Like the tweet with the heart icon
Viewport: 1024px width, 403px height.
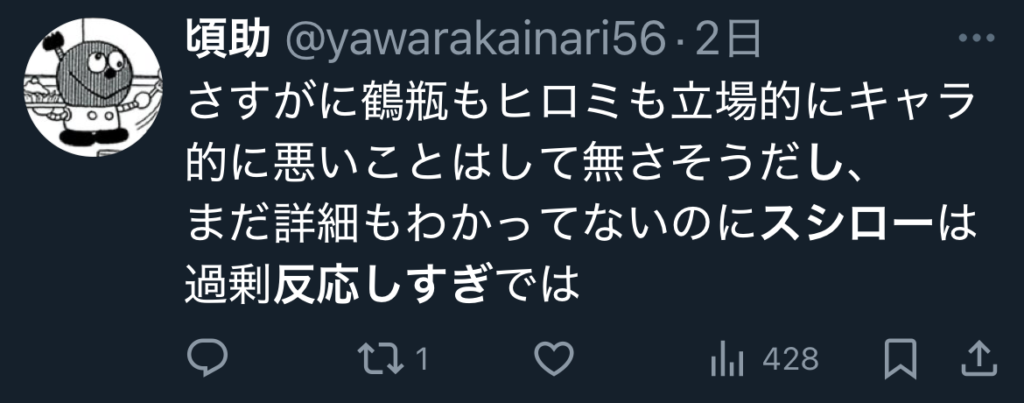point(554,359)
